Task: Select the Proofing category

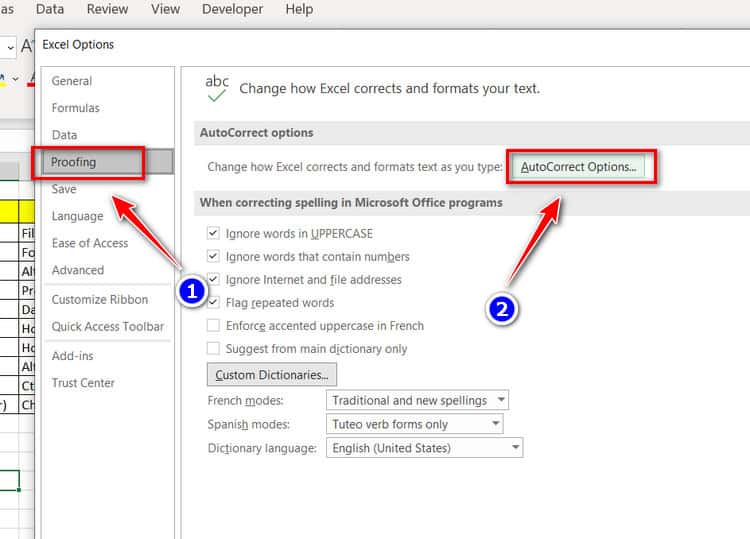Action: point(108,162)
